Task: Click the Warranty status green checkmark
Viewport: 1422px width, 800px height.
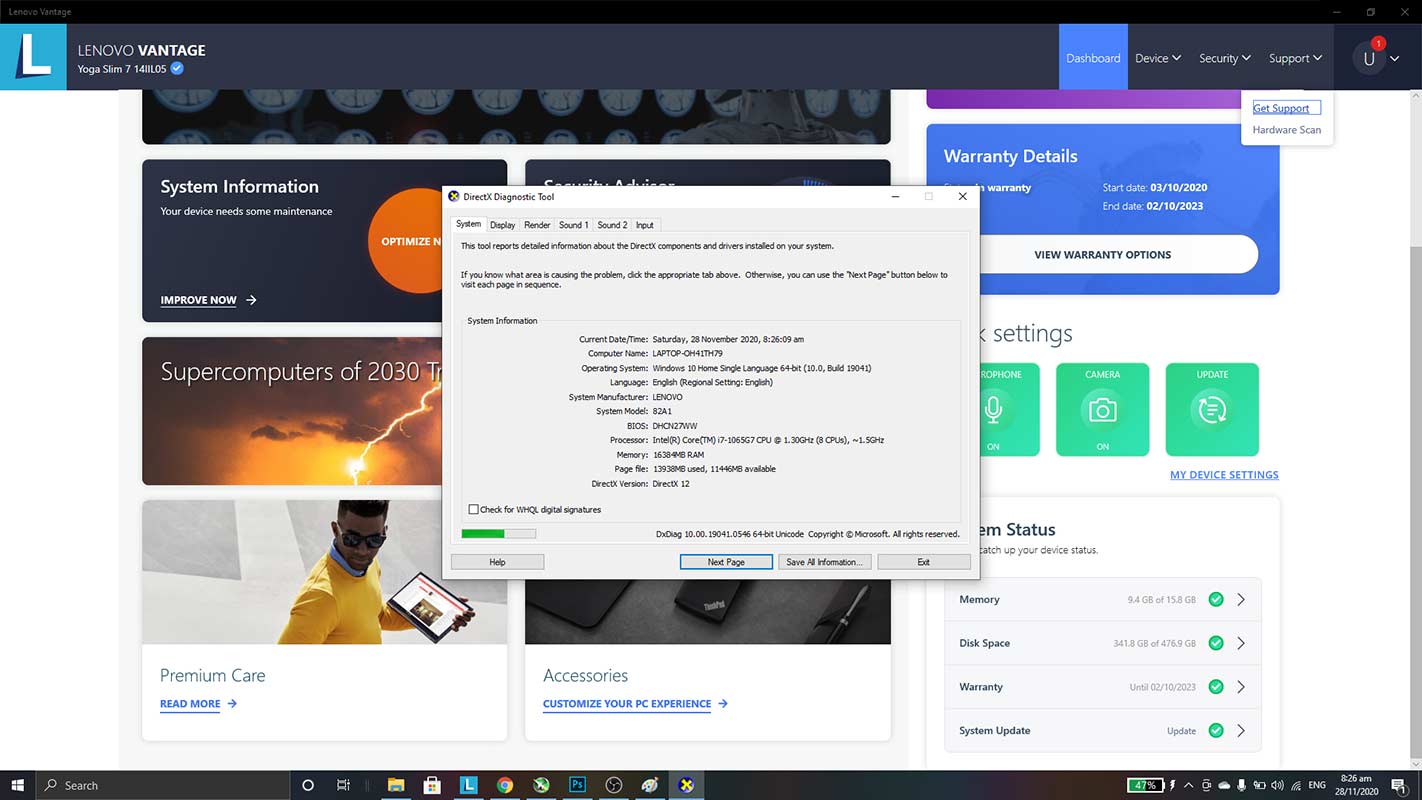Action: point(1216,687)
